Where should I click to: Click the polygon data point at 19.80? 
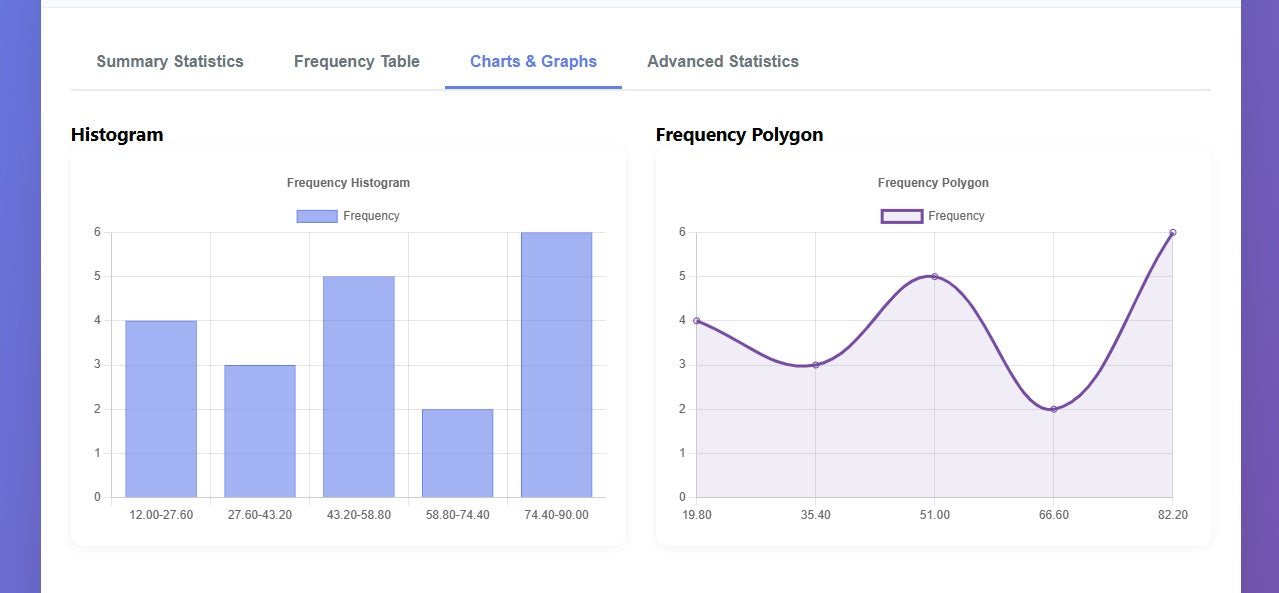(x=696, y=320)
